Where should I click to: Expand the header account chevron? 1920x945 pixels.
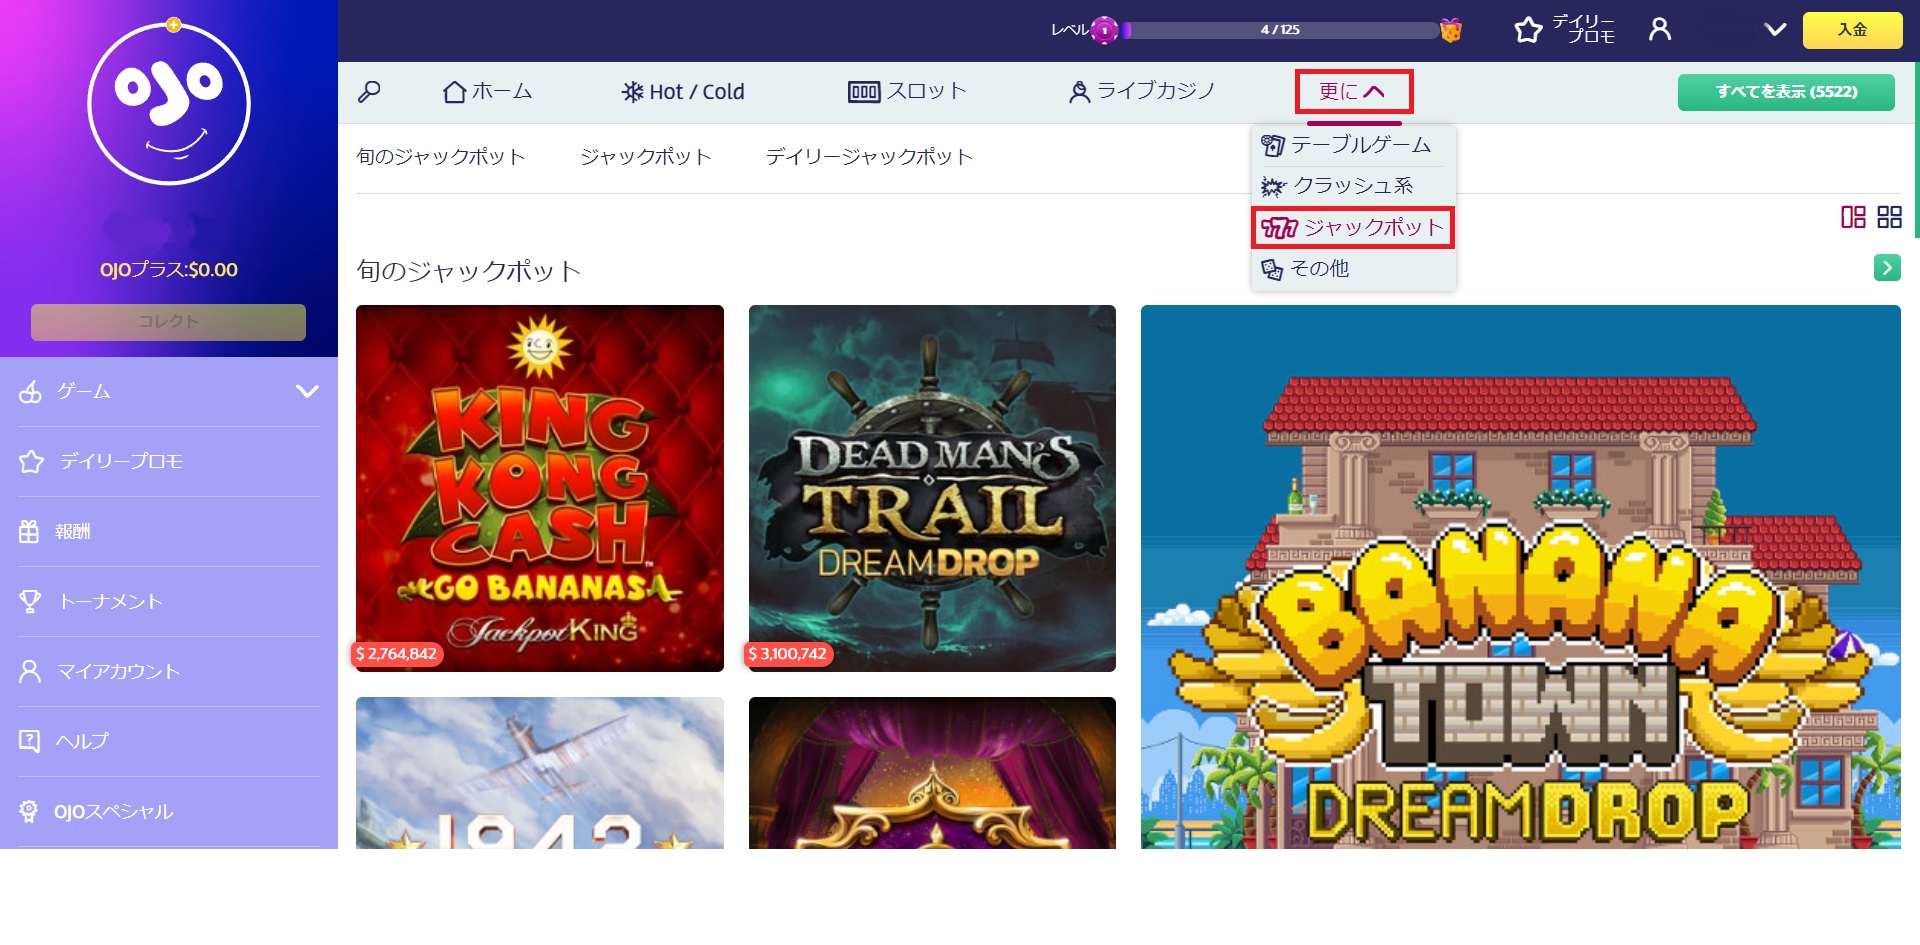[x=1775, y=30]
